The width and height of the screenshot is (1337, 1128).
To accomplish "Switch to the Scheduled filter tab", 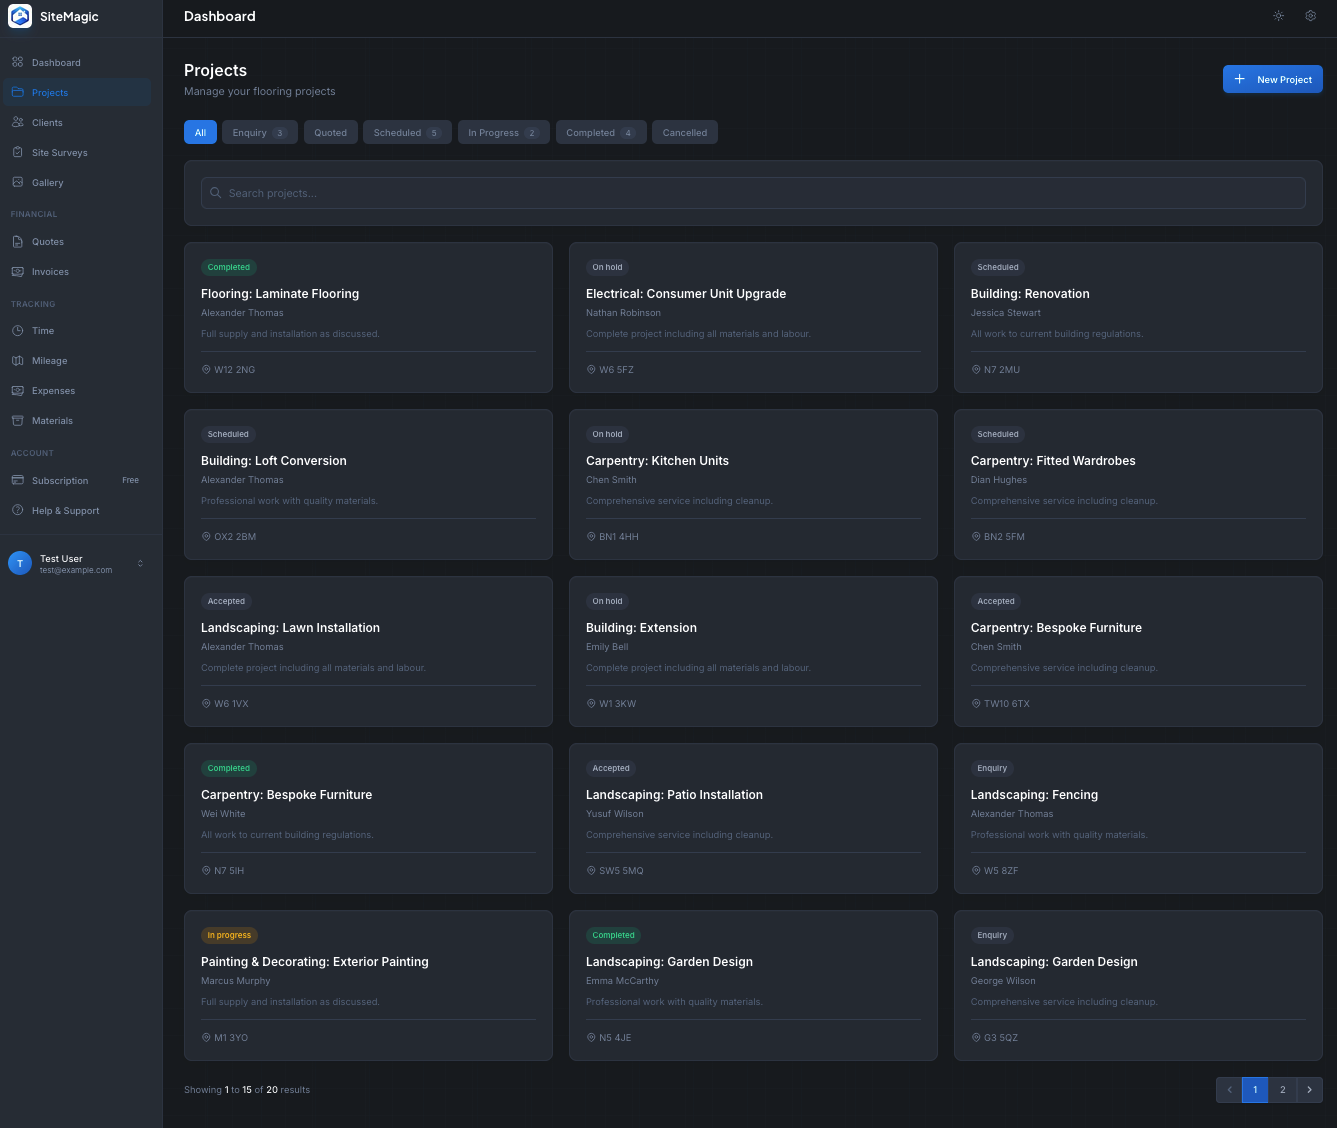I will point(406,132).
